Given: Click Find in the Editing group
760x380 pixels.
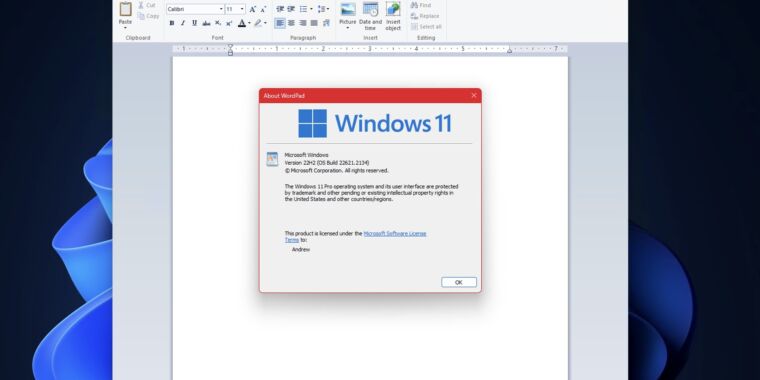Looking at the screenshot, I should pyautogui.click(x=421, y=5).
